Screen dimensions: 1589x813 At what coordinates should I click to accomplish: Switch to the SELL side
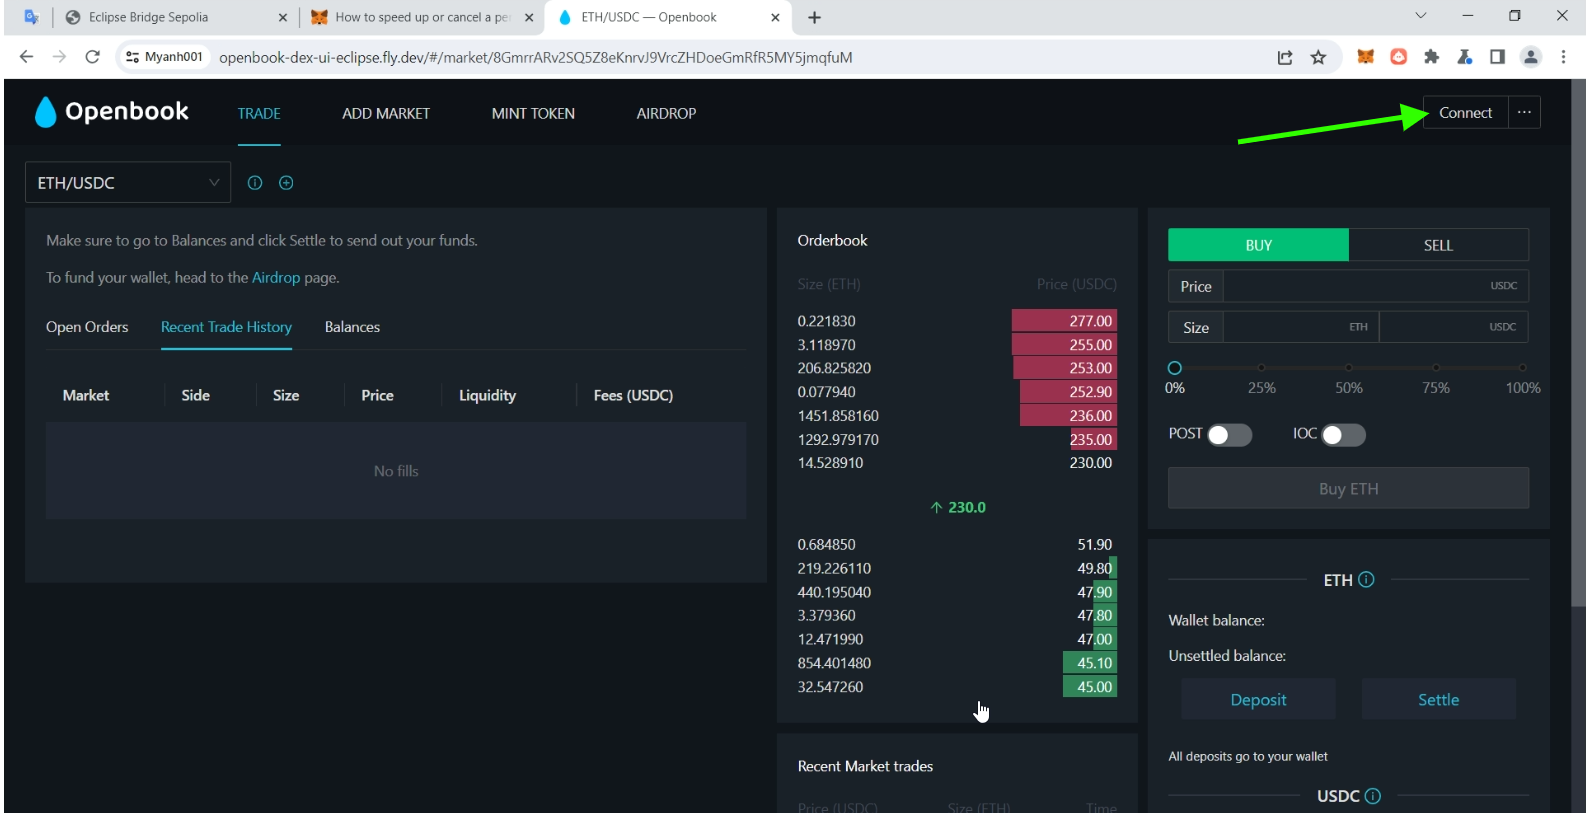(x=1438, y=245)
